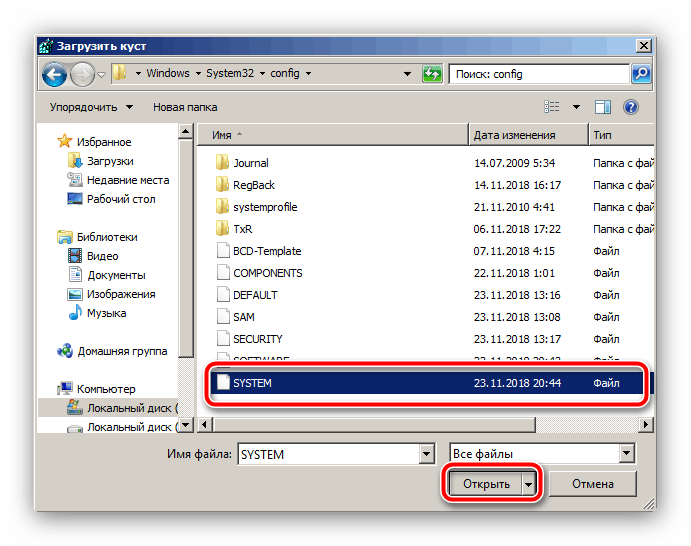Click the folder icon in the address bar
Screen dimensions: 691x546
[119, 73]
